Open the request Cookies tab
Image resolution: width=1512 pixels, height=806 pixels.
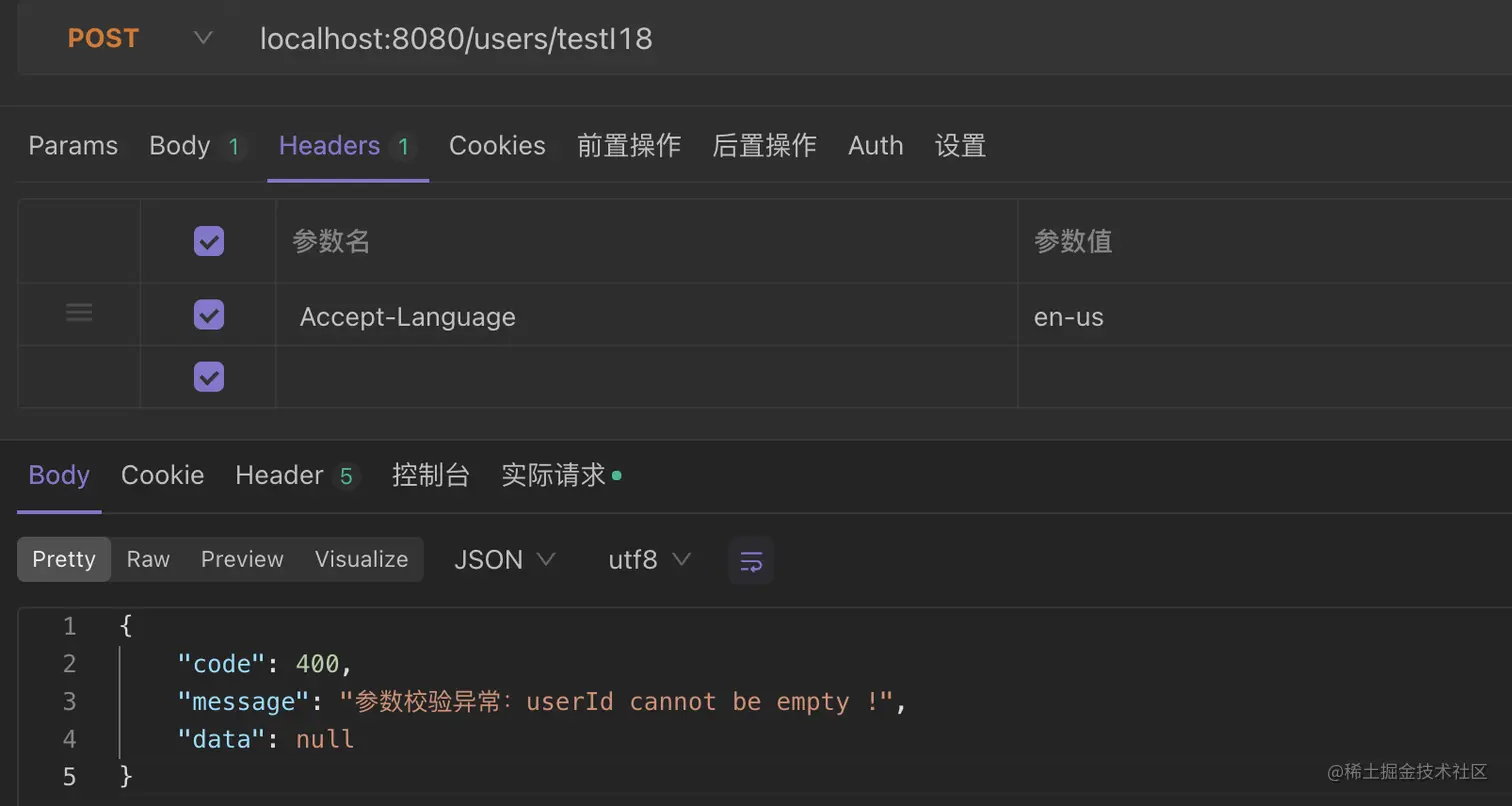[x=497, y=146]
